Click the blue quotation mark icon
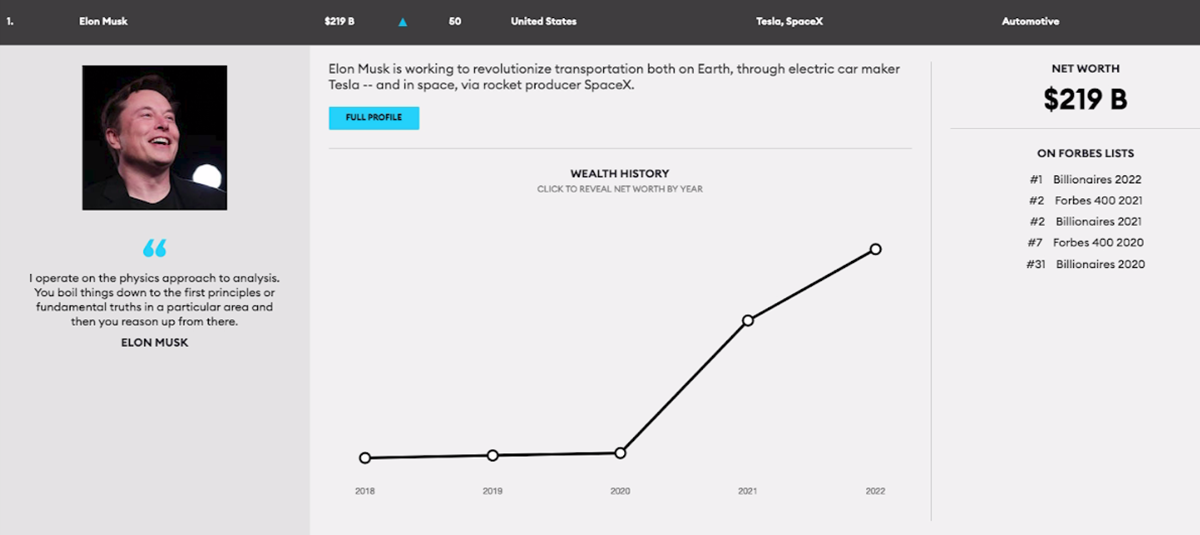The width and height of the screenshot is (1200, 535). click(x=154, y=248)
